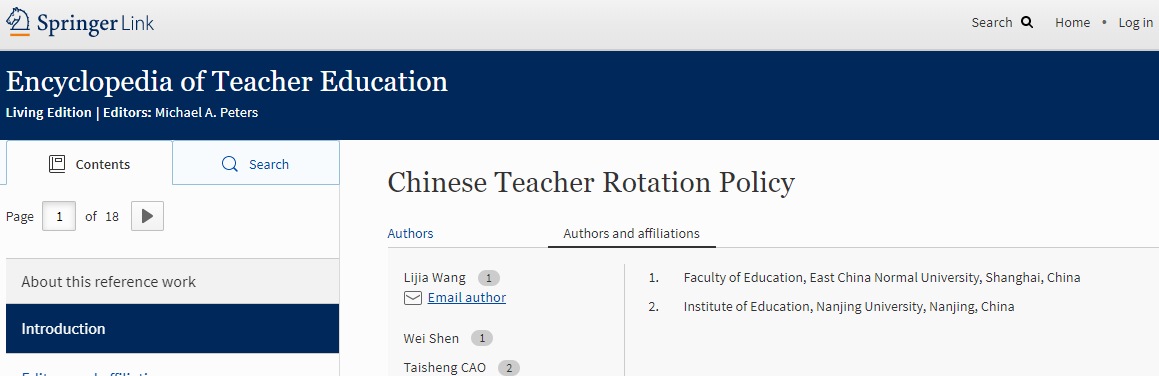
Task: Open the Authors tab
Action: (410, 233)
